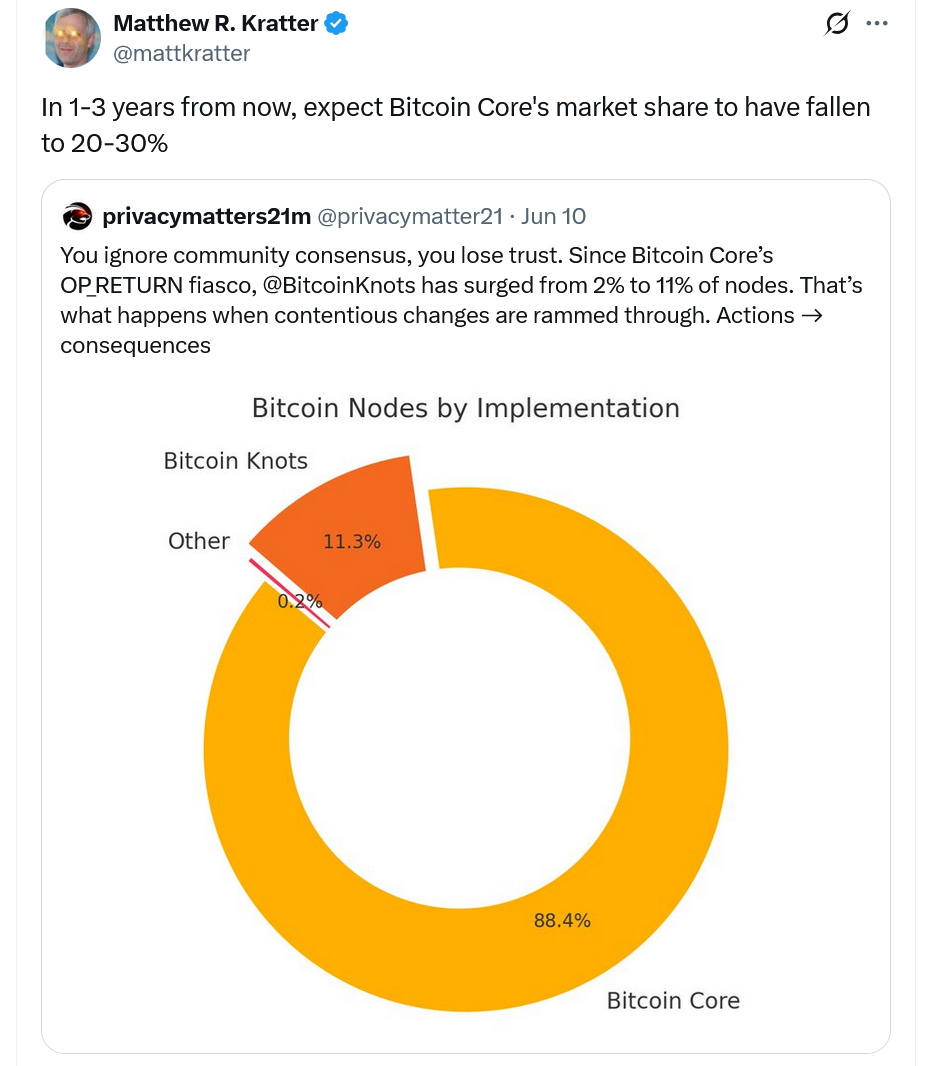Click privacymatters21m's small avatar

tap(77, 216)
